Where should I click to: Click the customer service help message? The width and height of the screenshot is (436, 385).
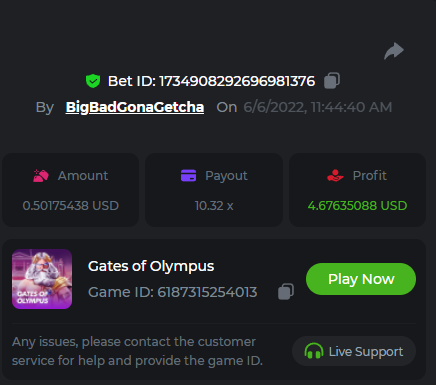pyautogui.click(x=137, y=351)
